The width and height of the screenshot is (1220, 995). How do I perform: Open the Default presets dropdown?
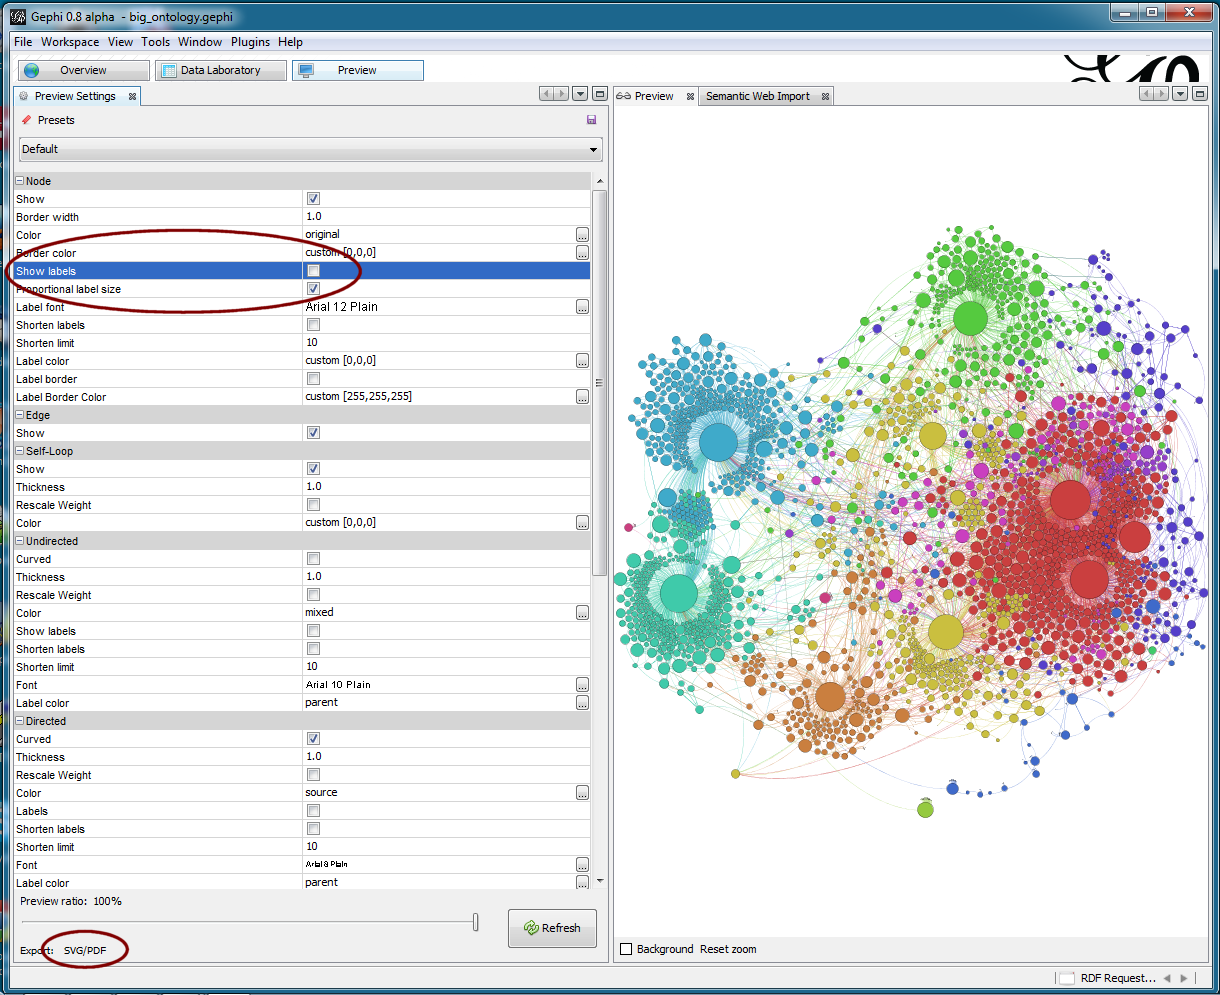click(x=311, y=149)
